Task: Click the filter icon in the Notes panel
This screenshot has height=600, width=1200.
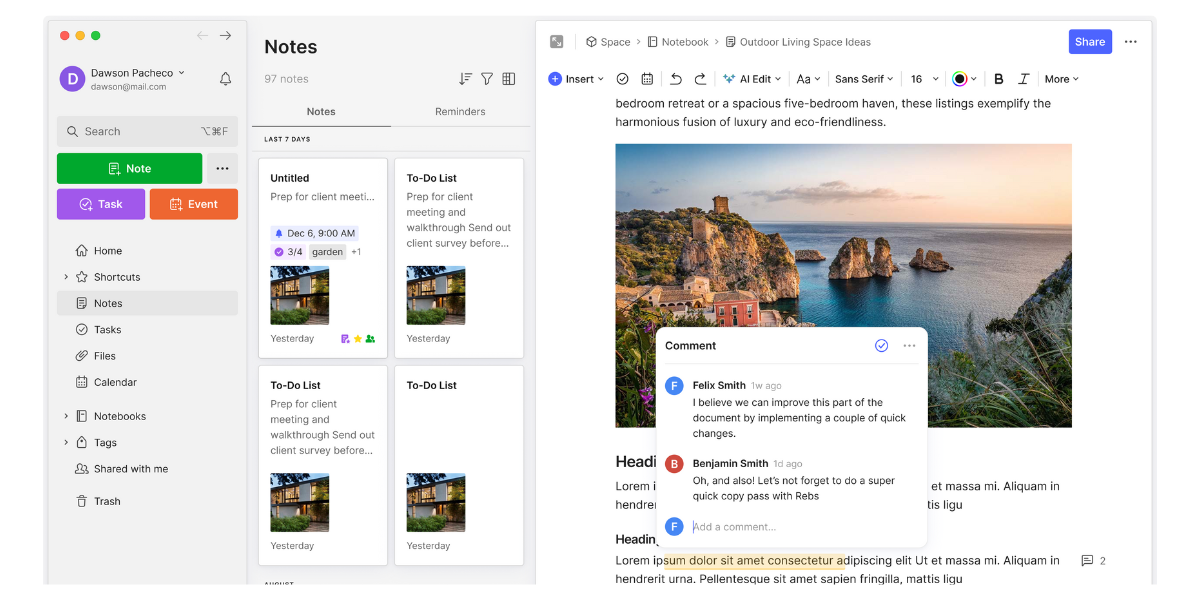Action: pos(487,78)
